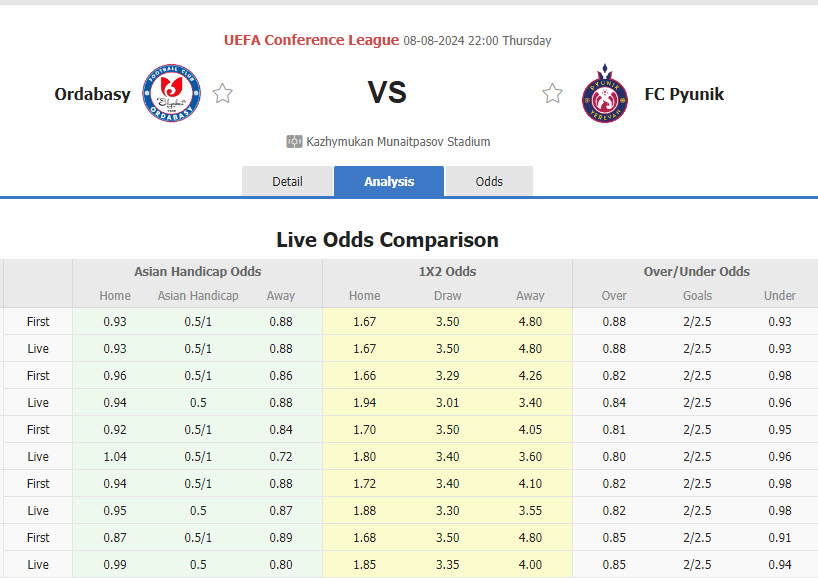
Task: Click the FC Pyunik club logo
Action: (x=603, y=94)
